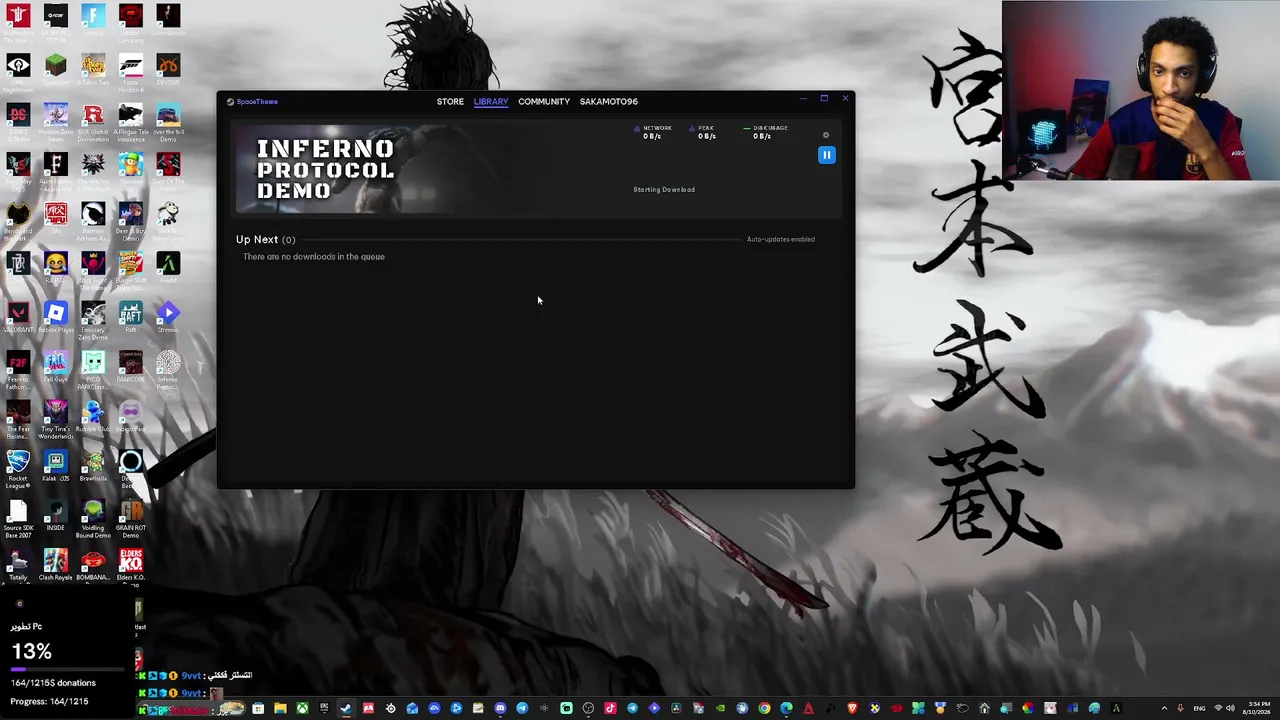The width and height of the screenshot is (1280, 720).
Task: Show hidden system tray icons
Action: click(x=1164, y=709)
